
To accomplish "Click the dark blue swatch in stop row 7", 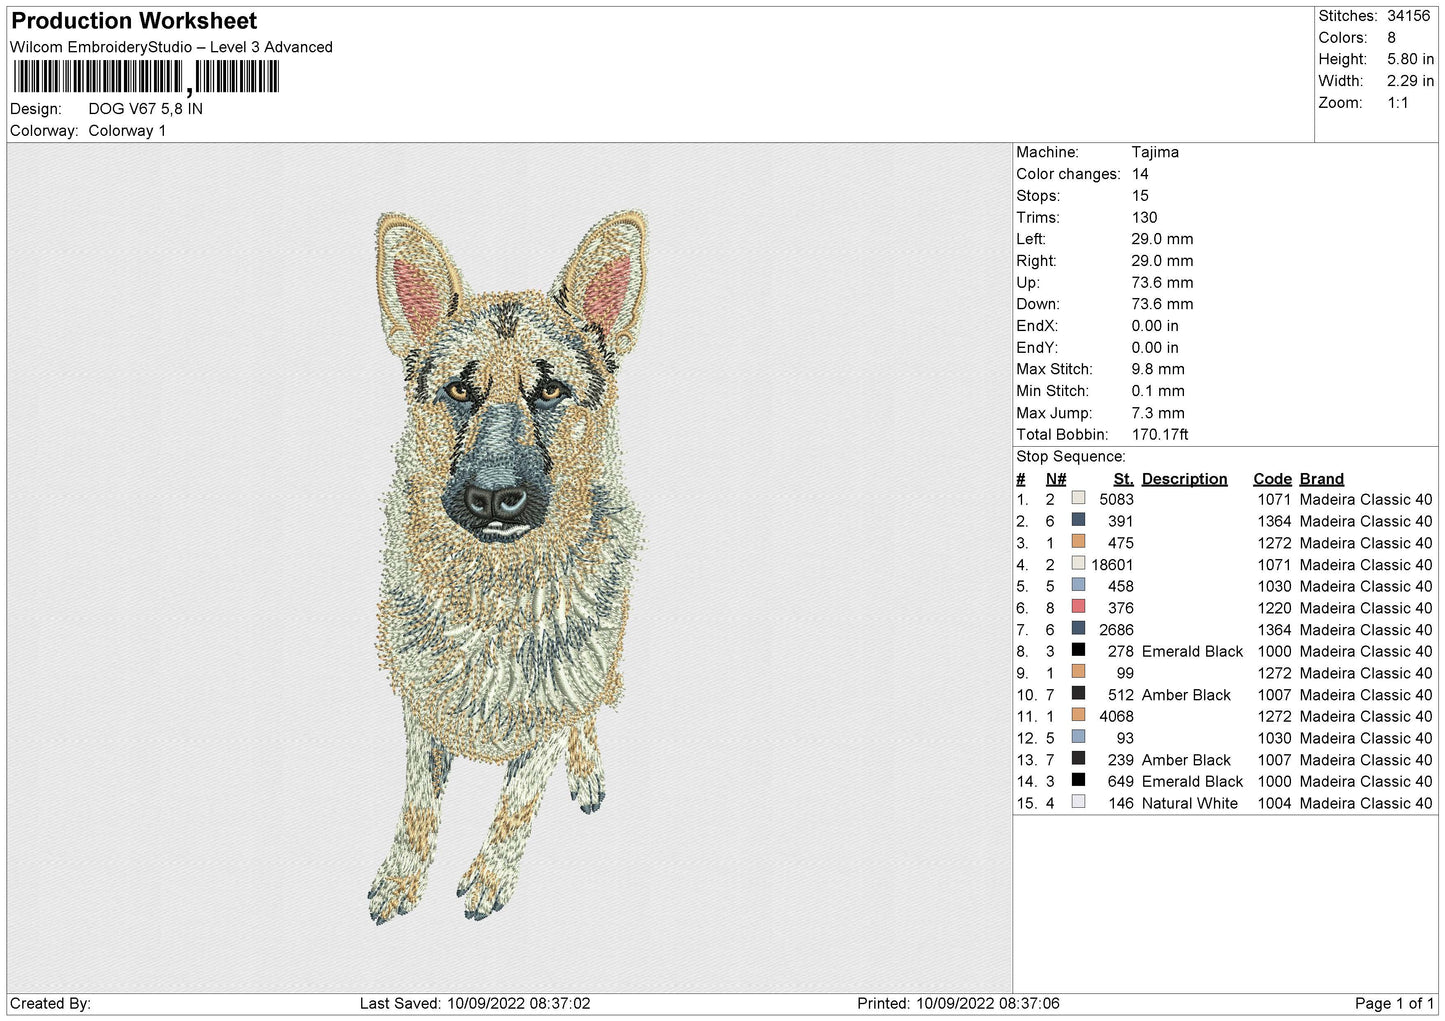I will pos(1078,629).
